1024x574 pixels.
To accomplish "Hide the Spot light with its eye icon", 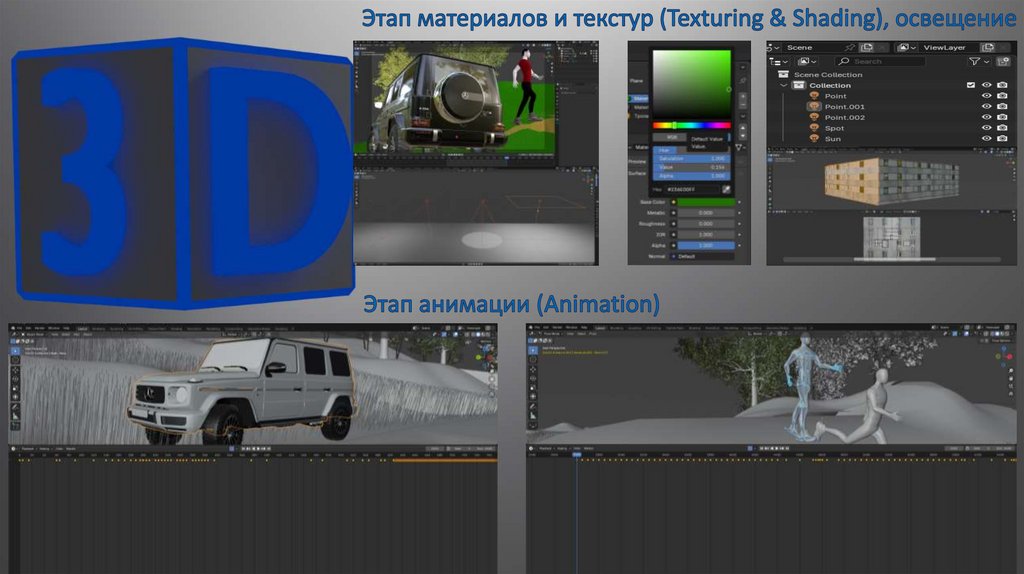I will point(987,128).
